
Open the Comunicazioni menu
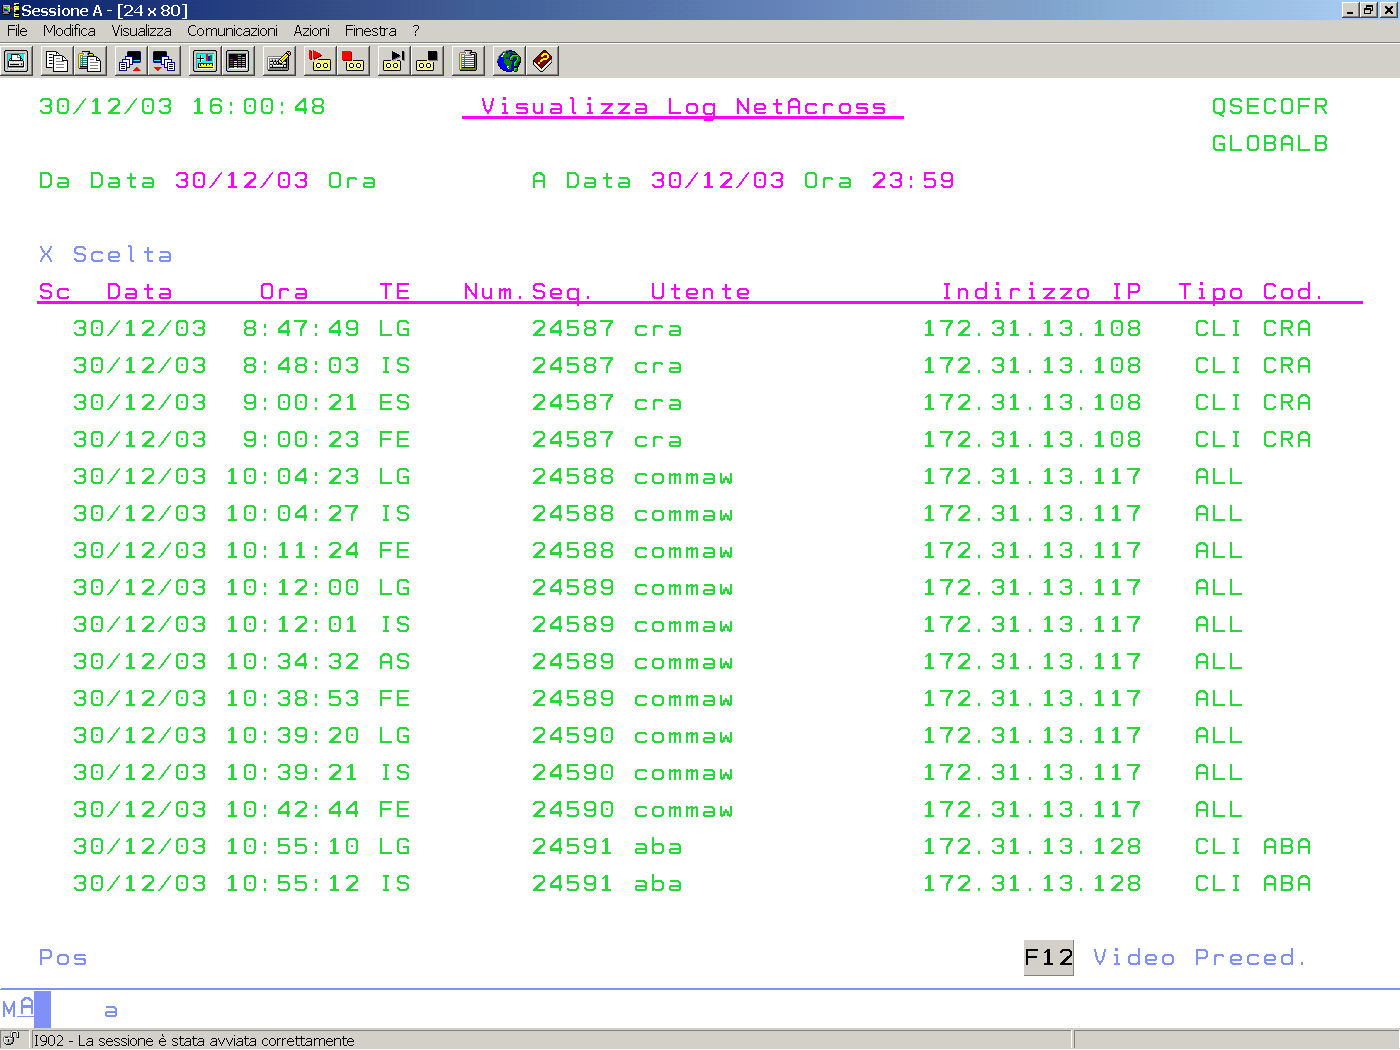click(x=232, y=31)
